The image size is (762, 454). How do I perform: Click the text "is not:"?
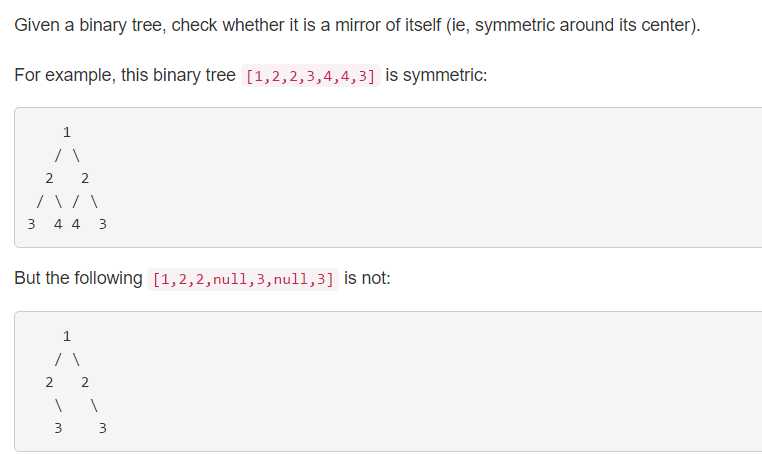coord(367,278)
